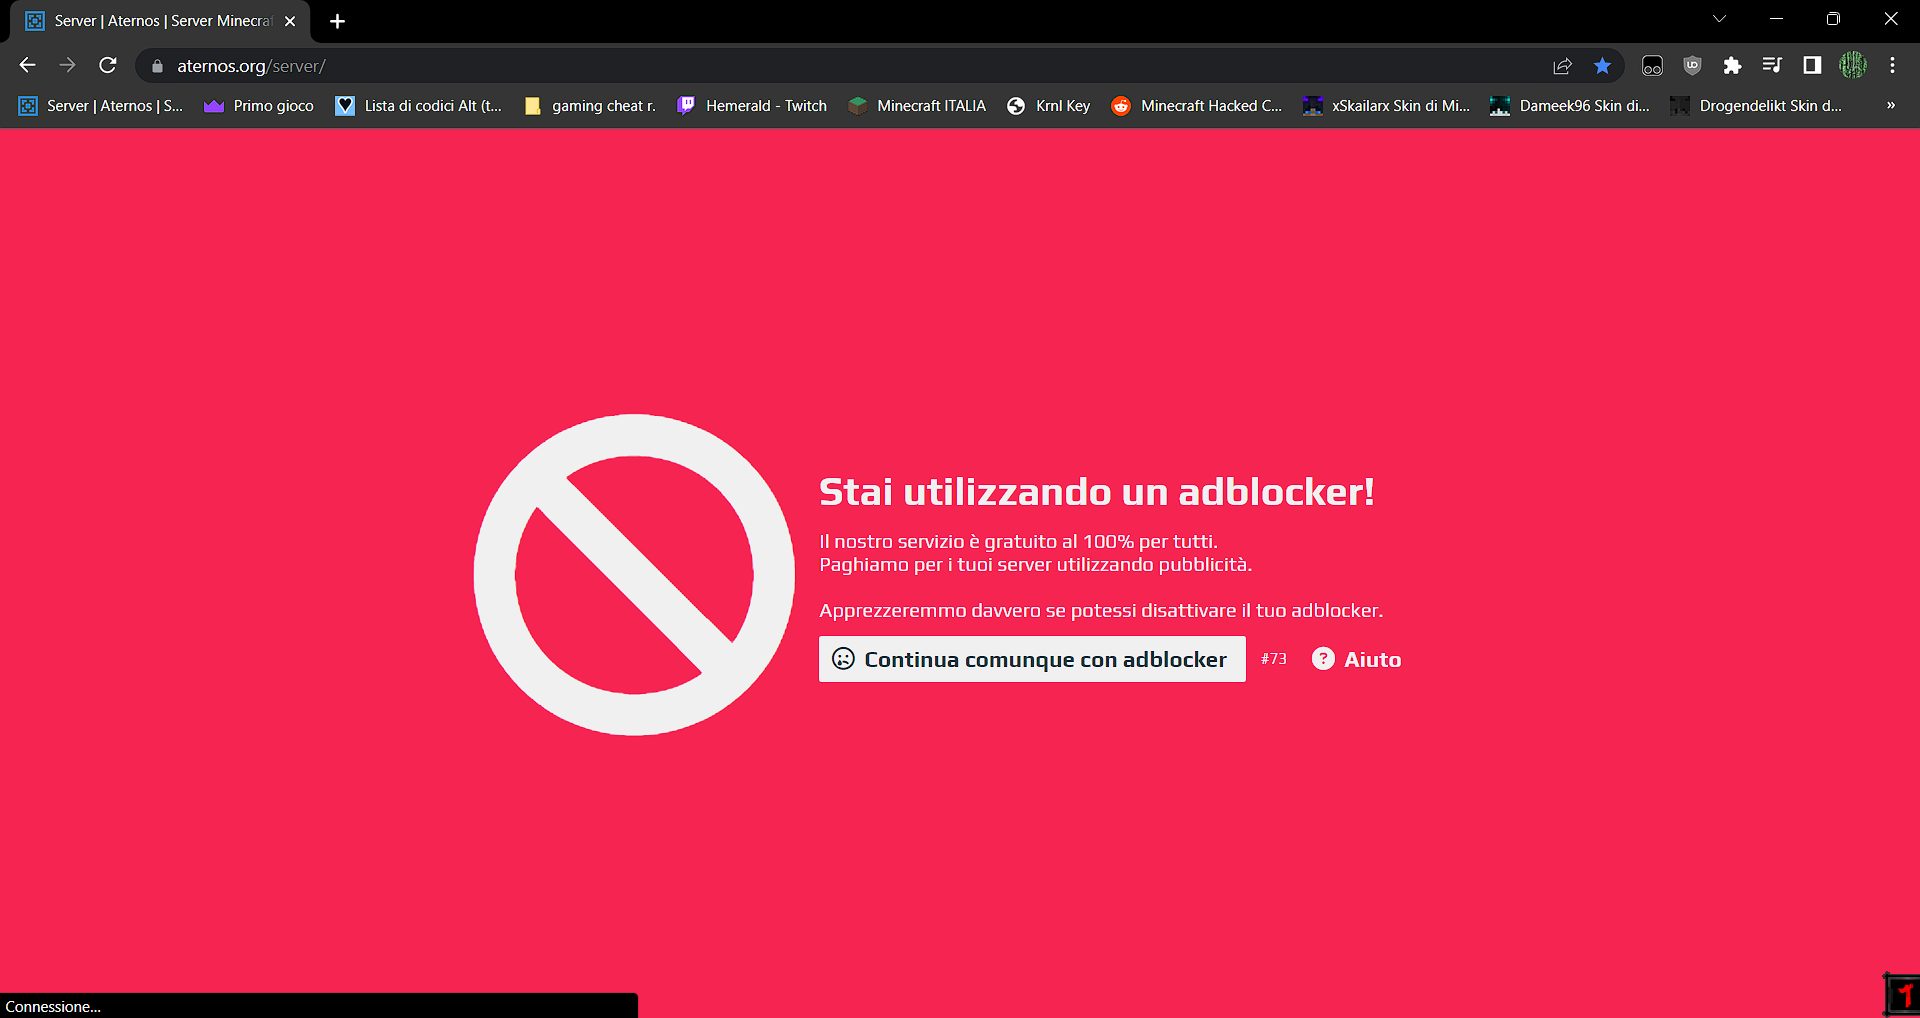Image resolution: width=1920 pixels, height=1018 pixels.
Task: Open the square-face extension icon
Action: click(x=1652, y=66)
